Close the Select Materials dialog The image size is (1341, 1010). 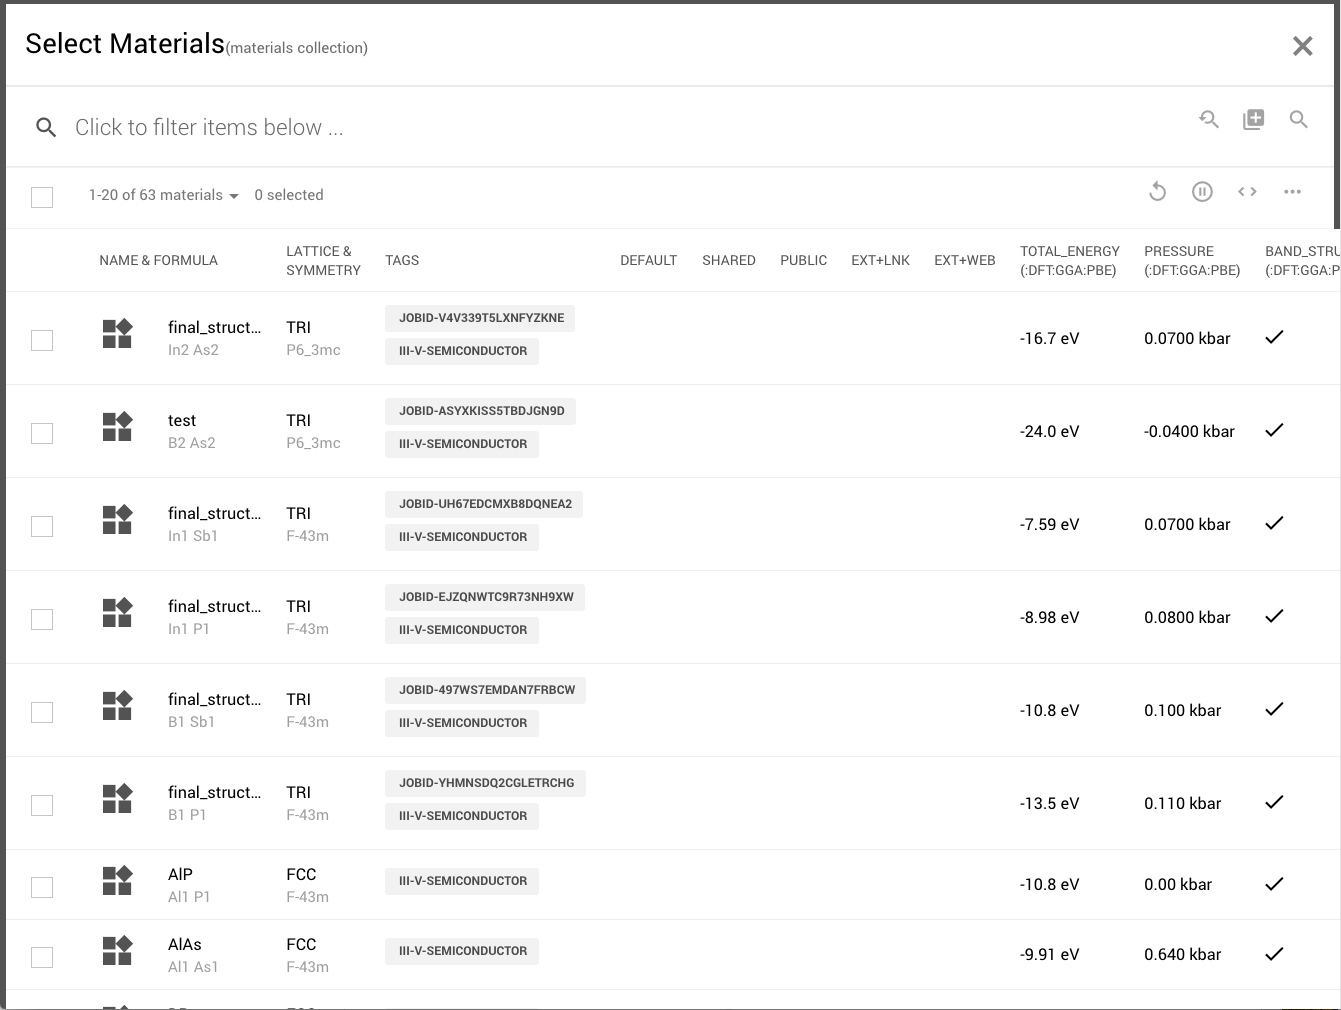click(x=1302, y=46)
